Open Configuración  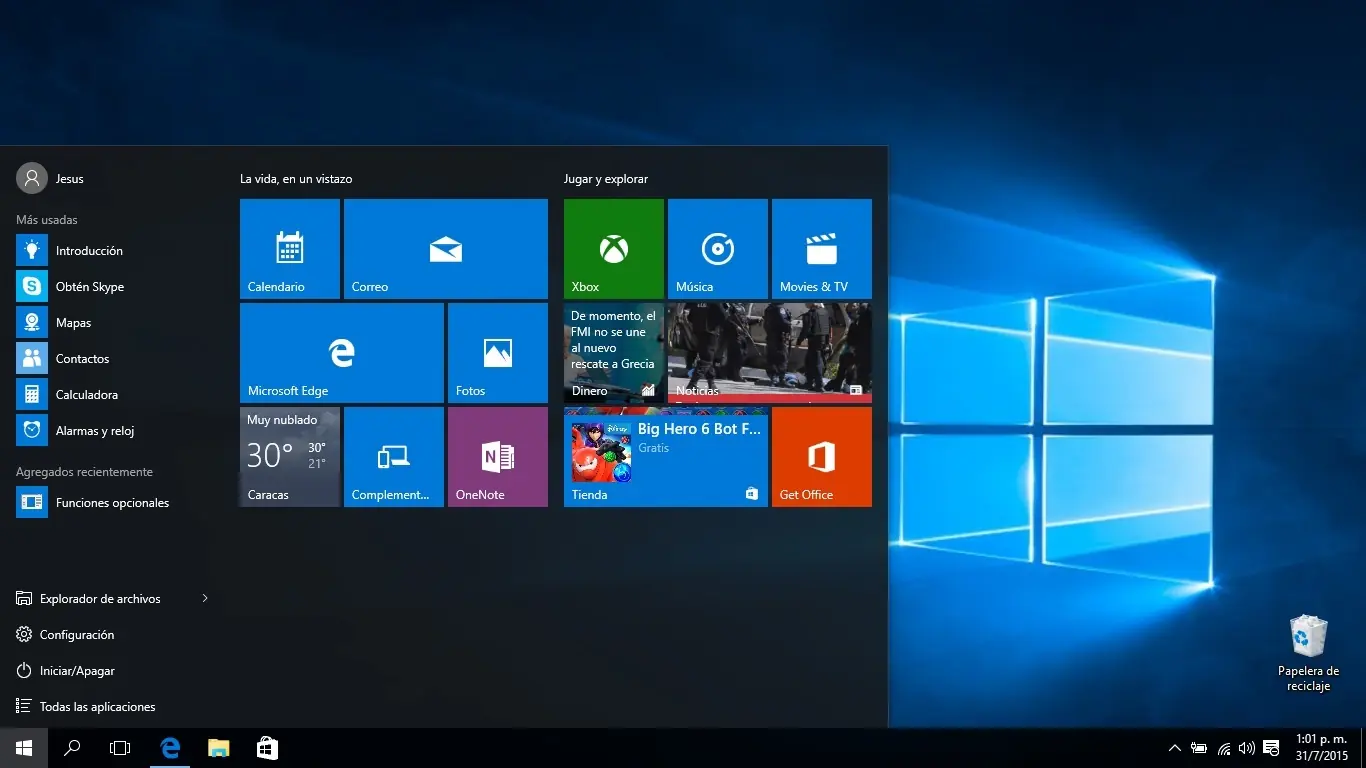coord(78,634)
